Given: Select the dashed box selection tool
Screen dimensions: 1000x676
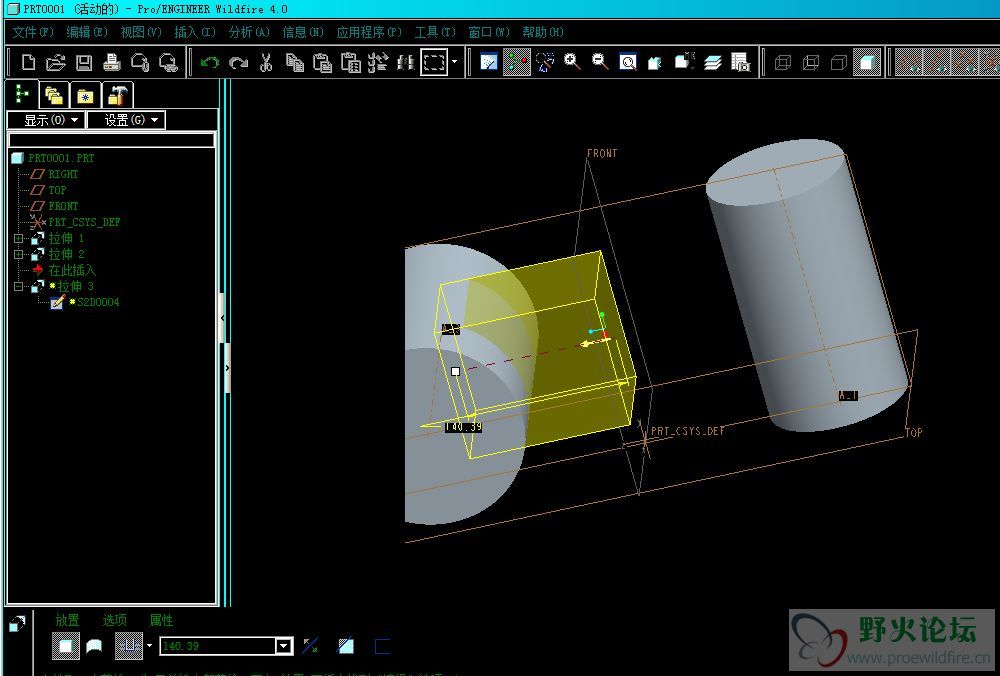Looking at the screenshot, I should (x=434, y=62).
